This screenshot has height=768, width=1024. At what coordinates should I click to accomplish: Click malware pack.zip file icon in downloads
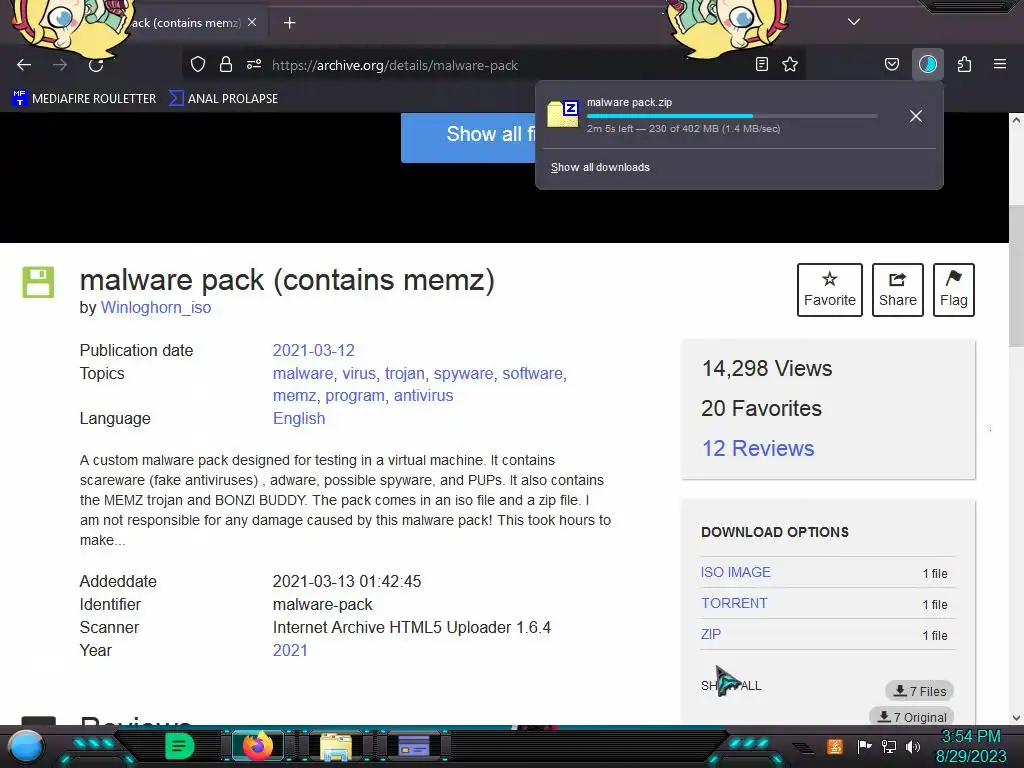(x=563, y=114)
